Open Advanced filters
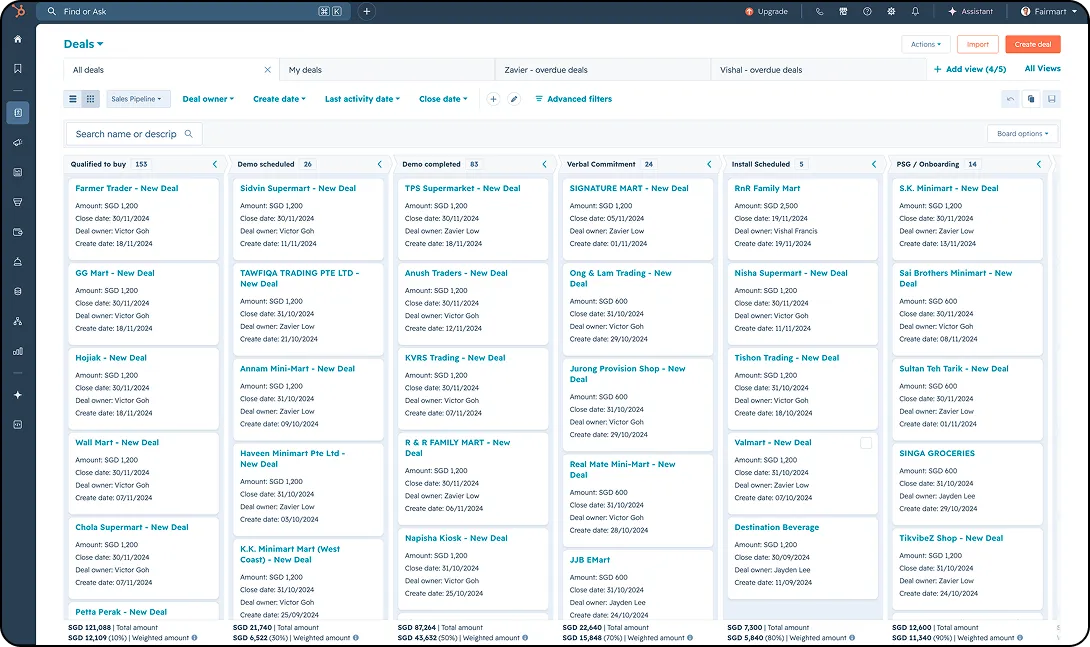 (574, 99)
